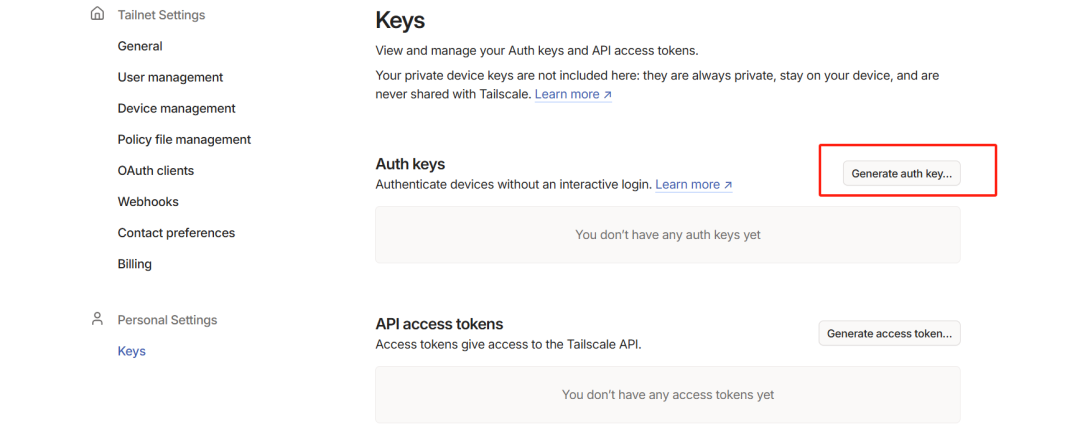Open Learn more link under Auth keys
The width and height of the screenshot is (1080, 432).
pos(694,185)
